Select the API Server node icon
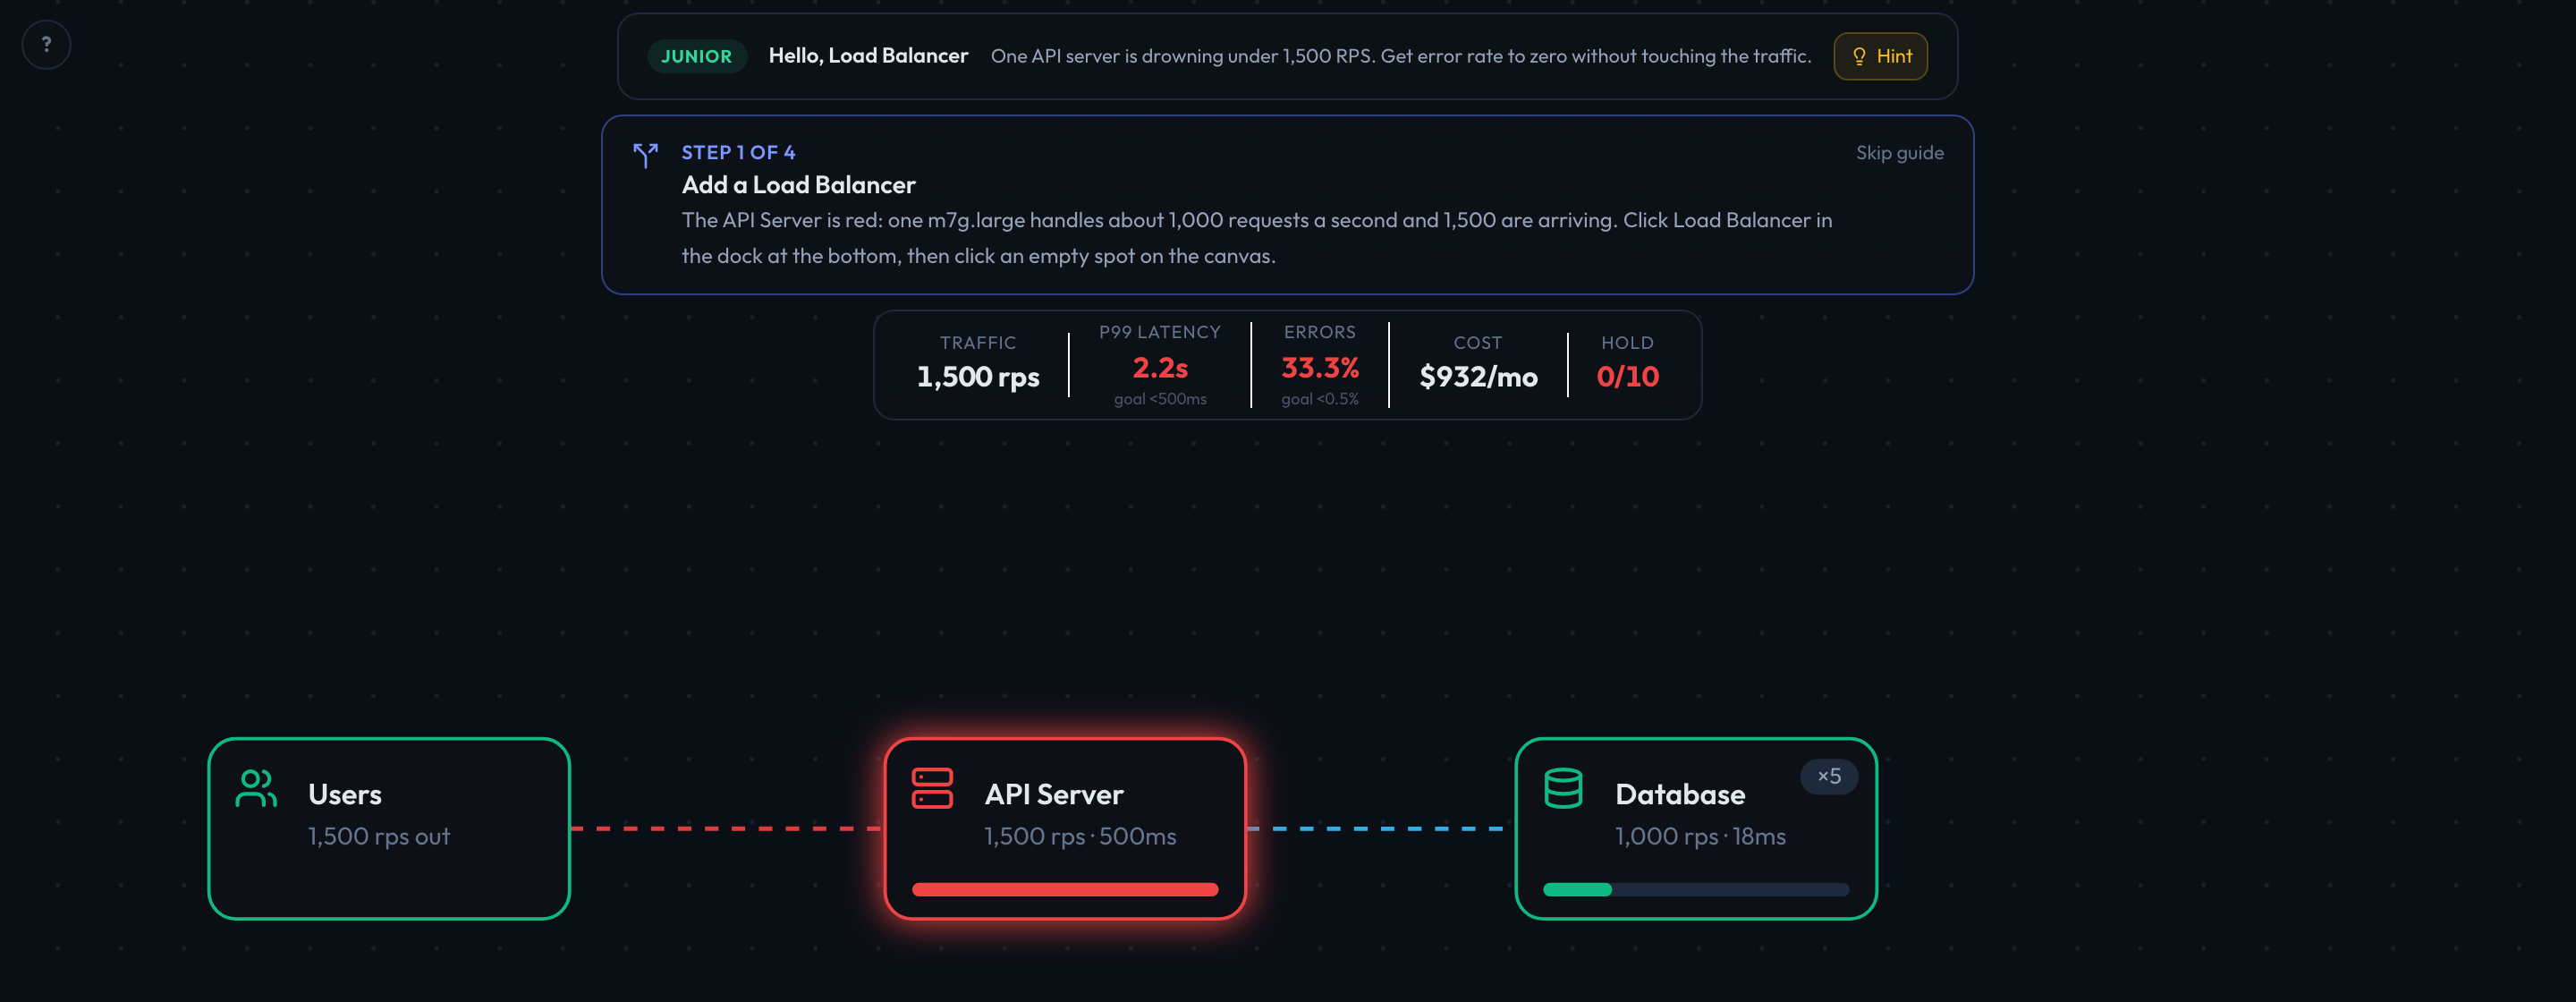The height and width of the screenshot is (1002, 2576). pyautogui.click(x=932, y=788)
